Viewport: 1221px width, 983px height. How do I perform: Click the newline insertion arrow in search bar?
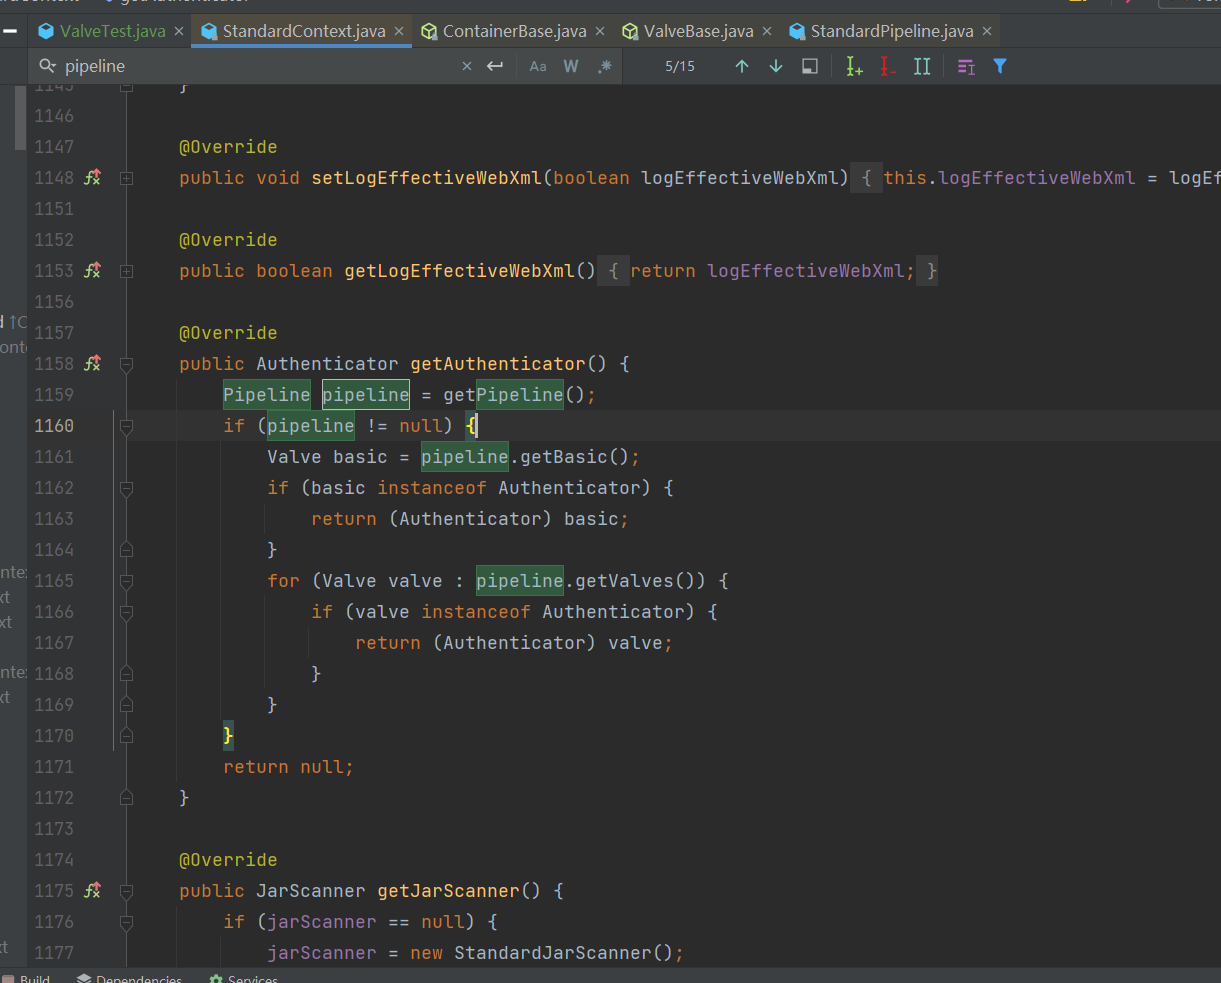(496, 66)
